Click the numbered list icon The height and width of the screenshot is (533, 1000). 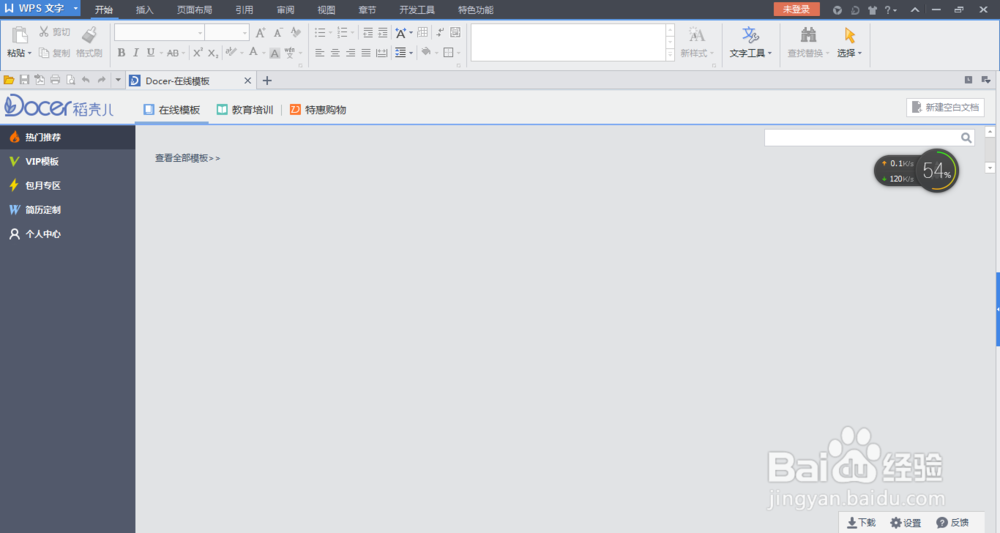pyautogui.click(x=342, y=33)
